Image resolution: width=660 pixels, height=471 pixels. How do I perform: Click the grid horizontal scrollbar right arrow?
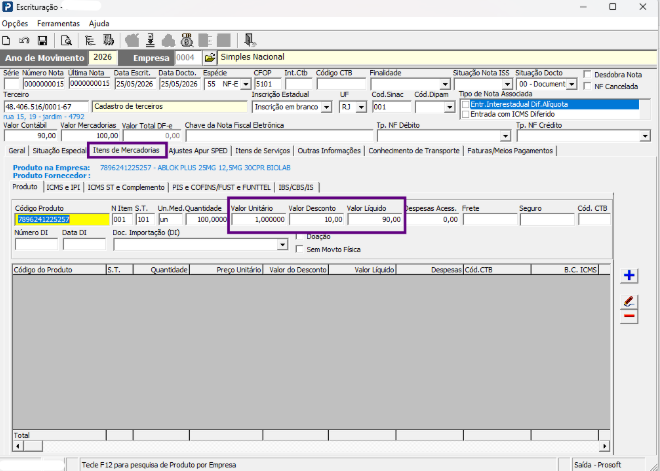pyautogui.click(x=604, y=446)
